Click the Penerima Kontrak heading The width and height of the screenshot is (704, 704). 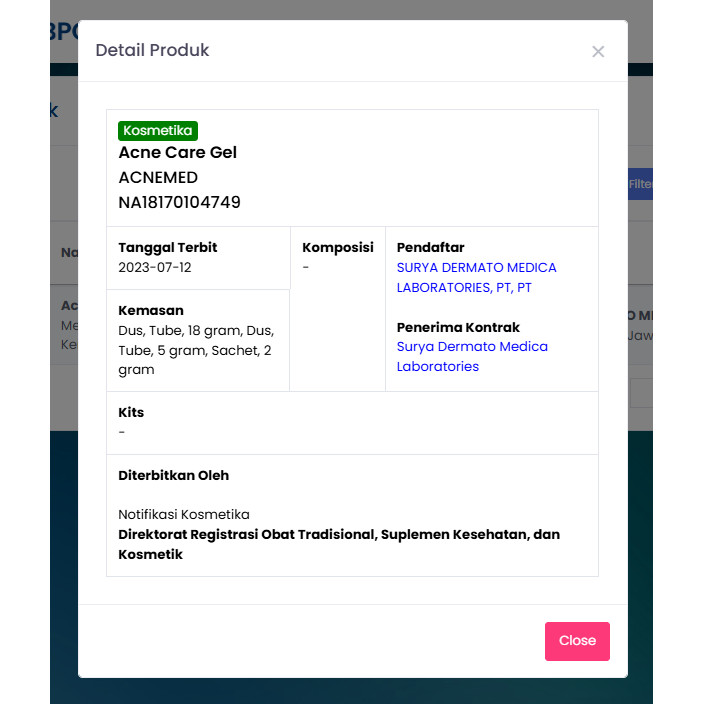point(458,327)
